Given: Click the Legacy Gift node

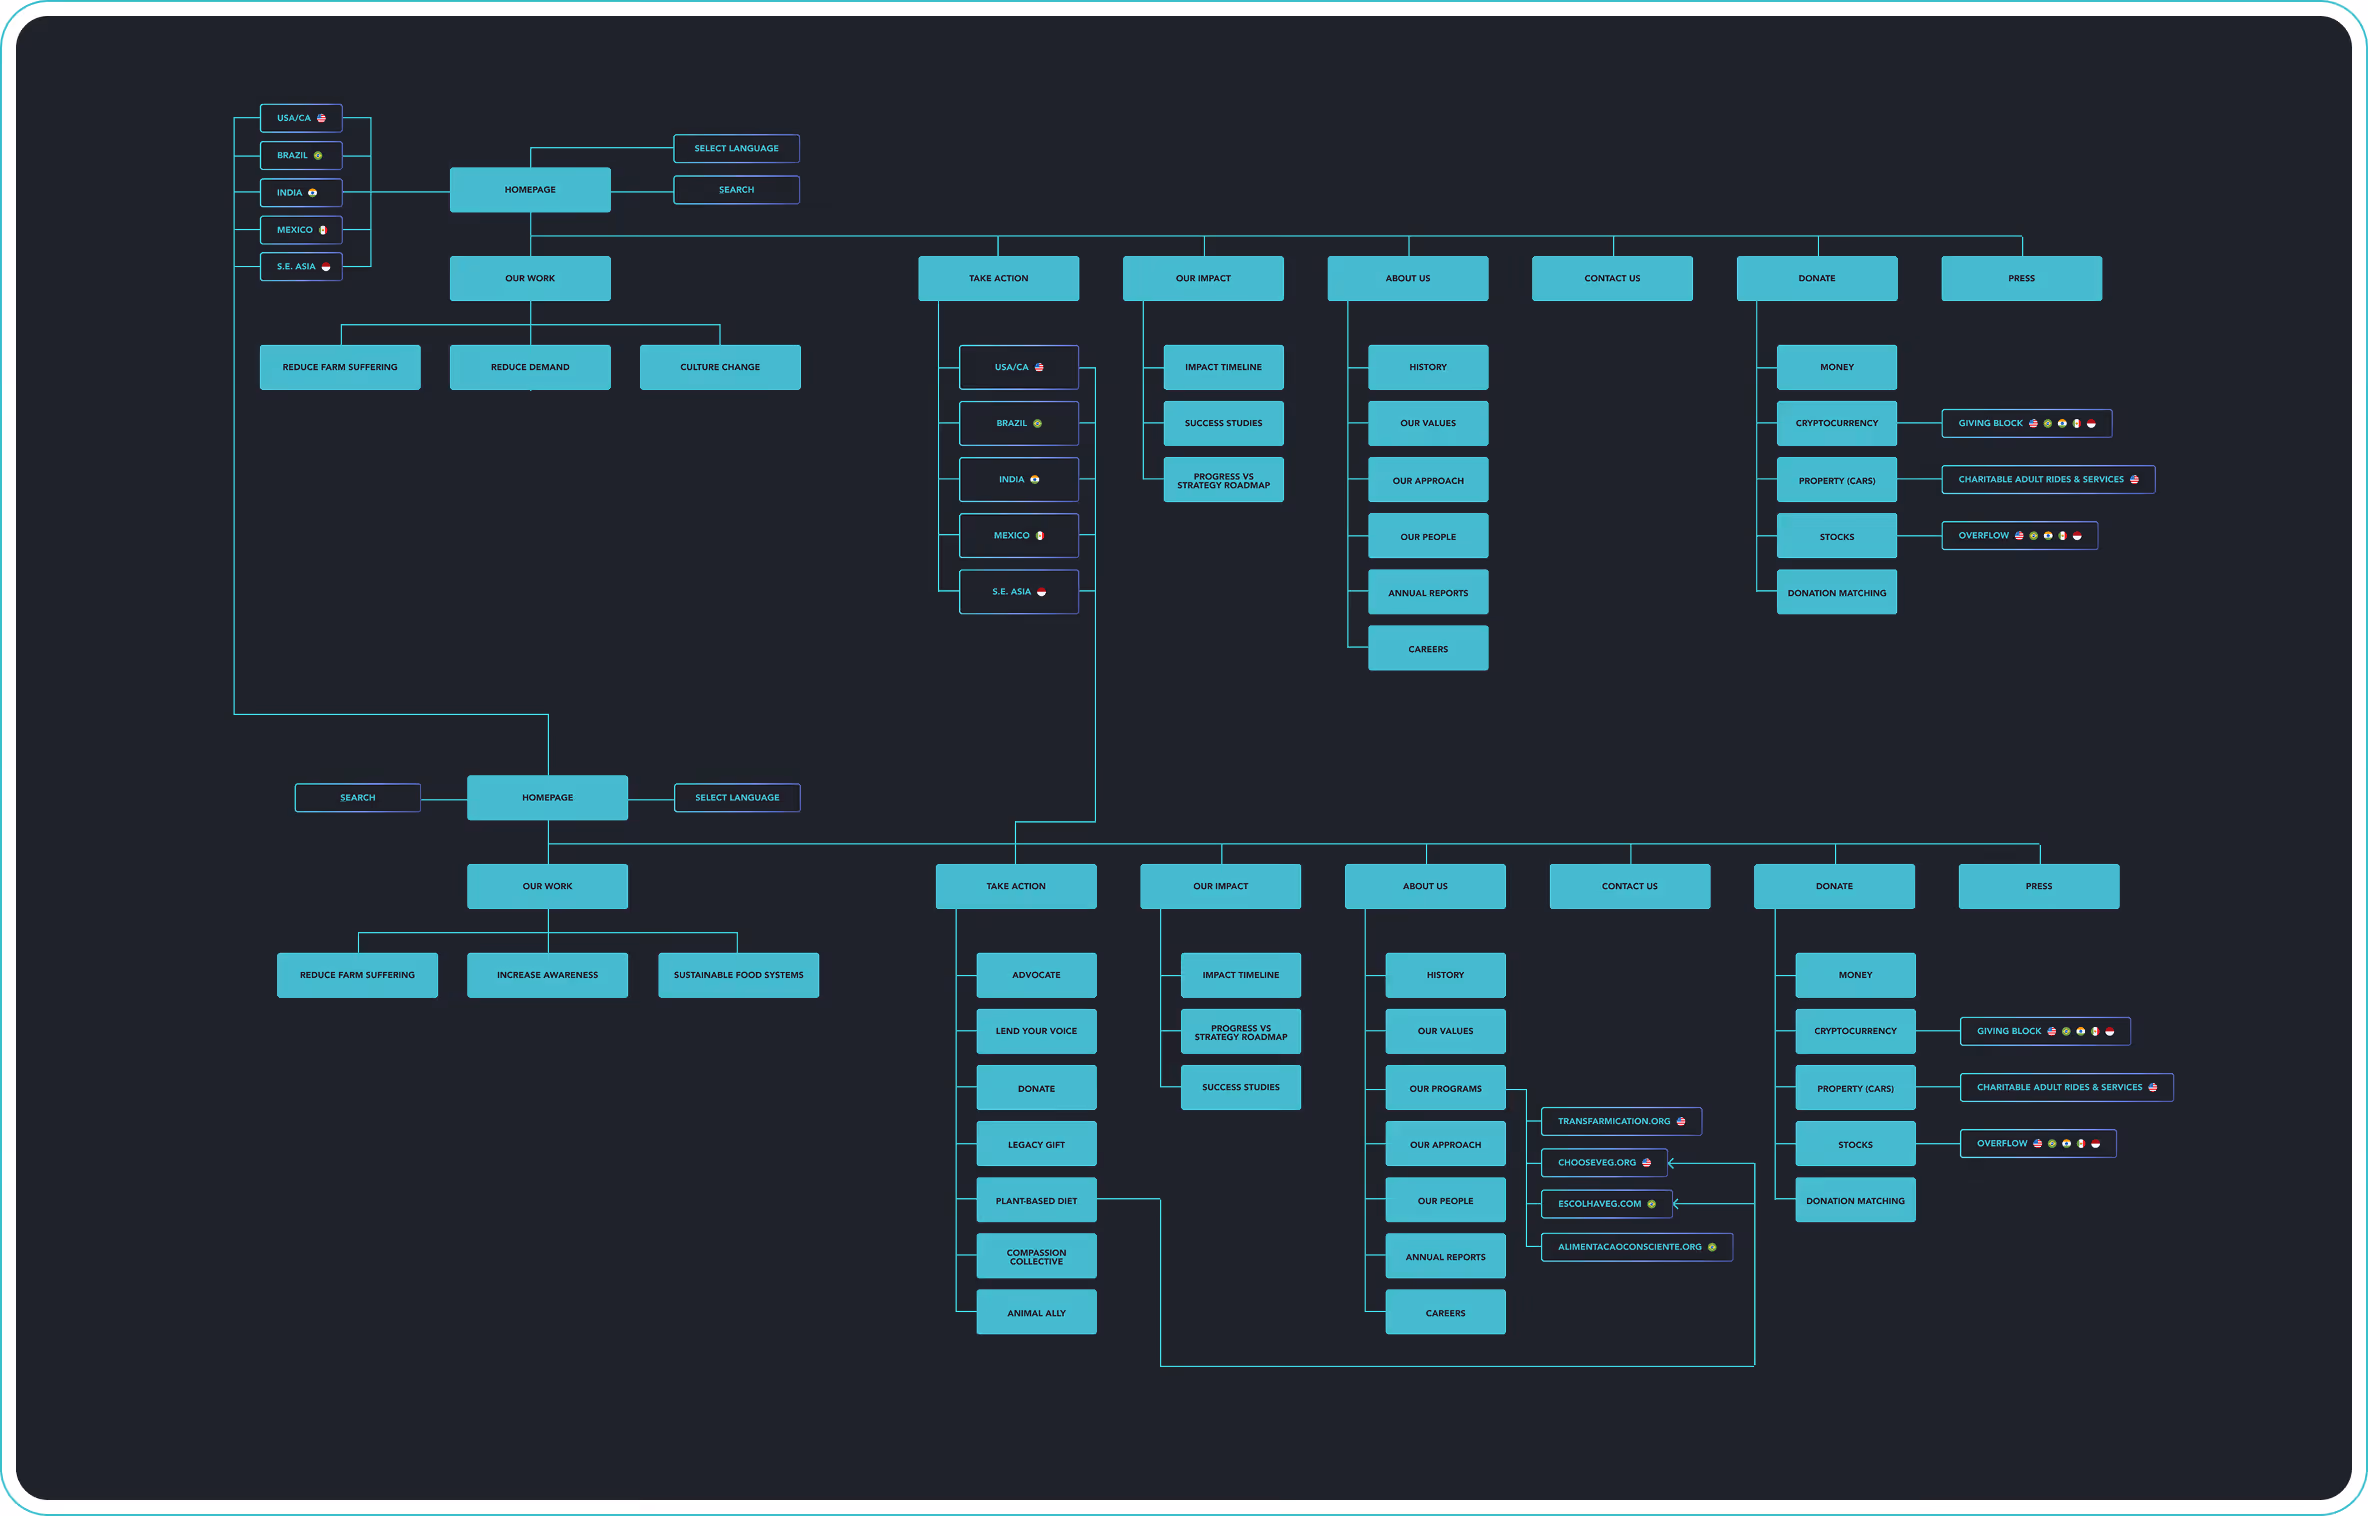Looking at the screenshot, I should pos(1036,1144).
